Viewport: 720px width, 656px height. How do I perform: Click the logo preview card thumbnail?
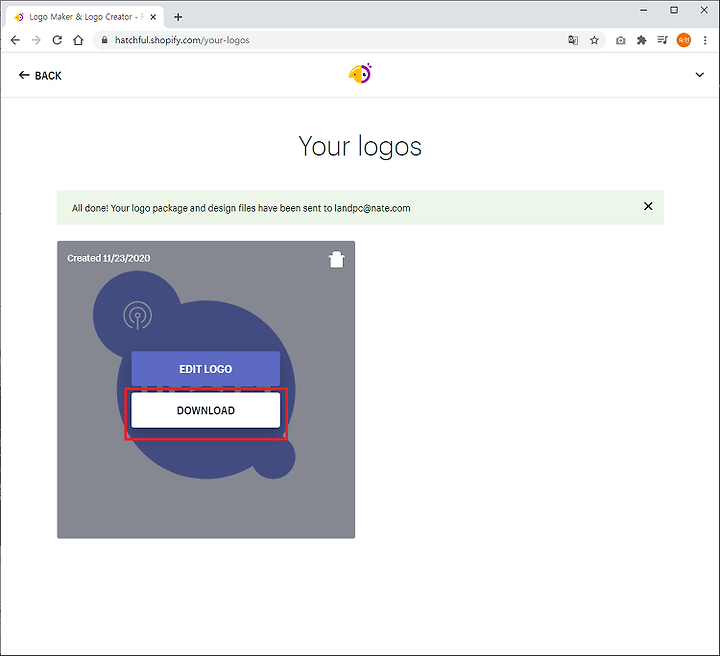(x=206, y=390)
